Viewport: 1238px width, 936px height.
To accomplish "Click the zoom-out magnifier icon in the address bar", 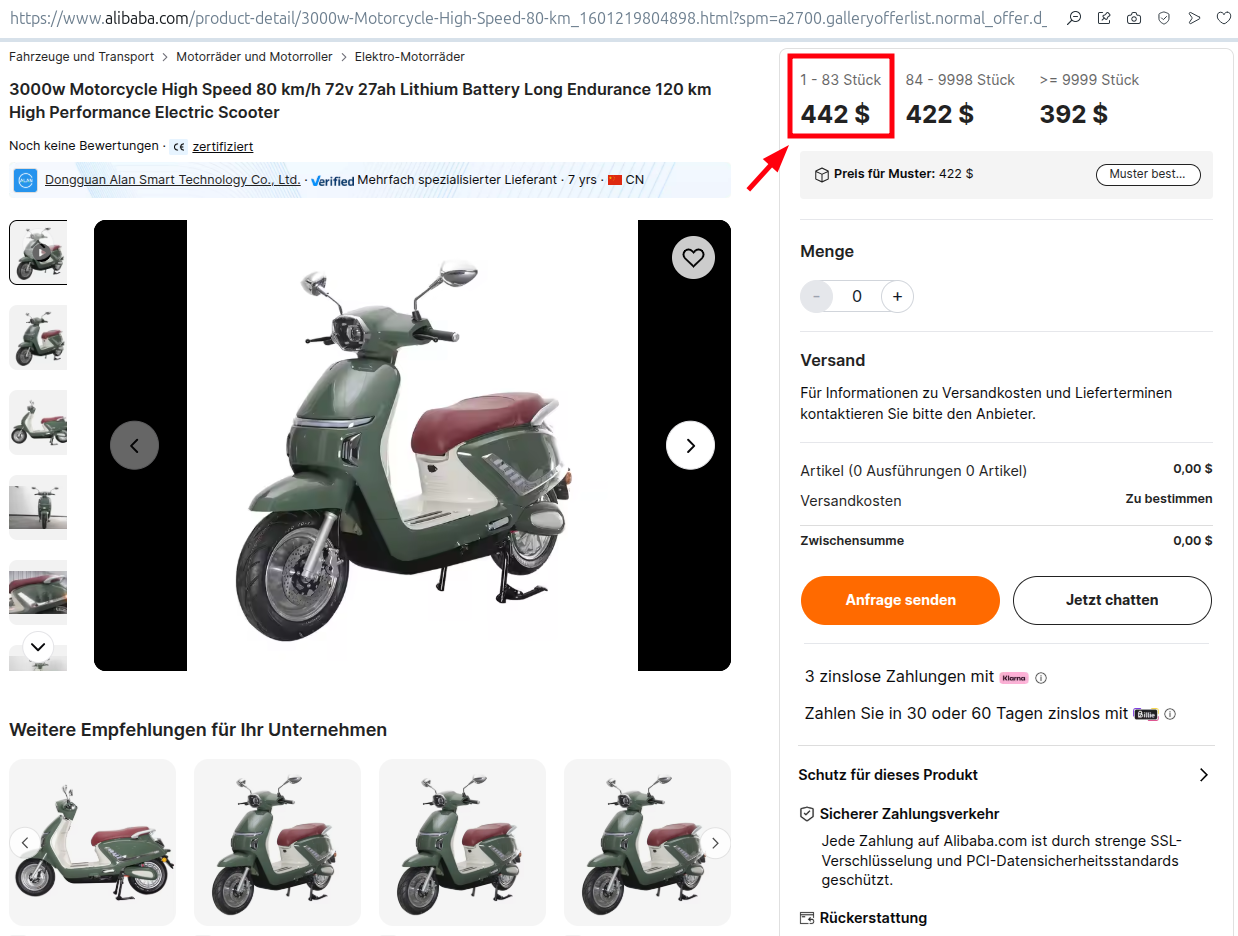I will (x=1074, y=18).
